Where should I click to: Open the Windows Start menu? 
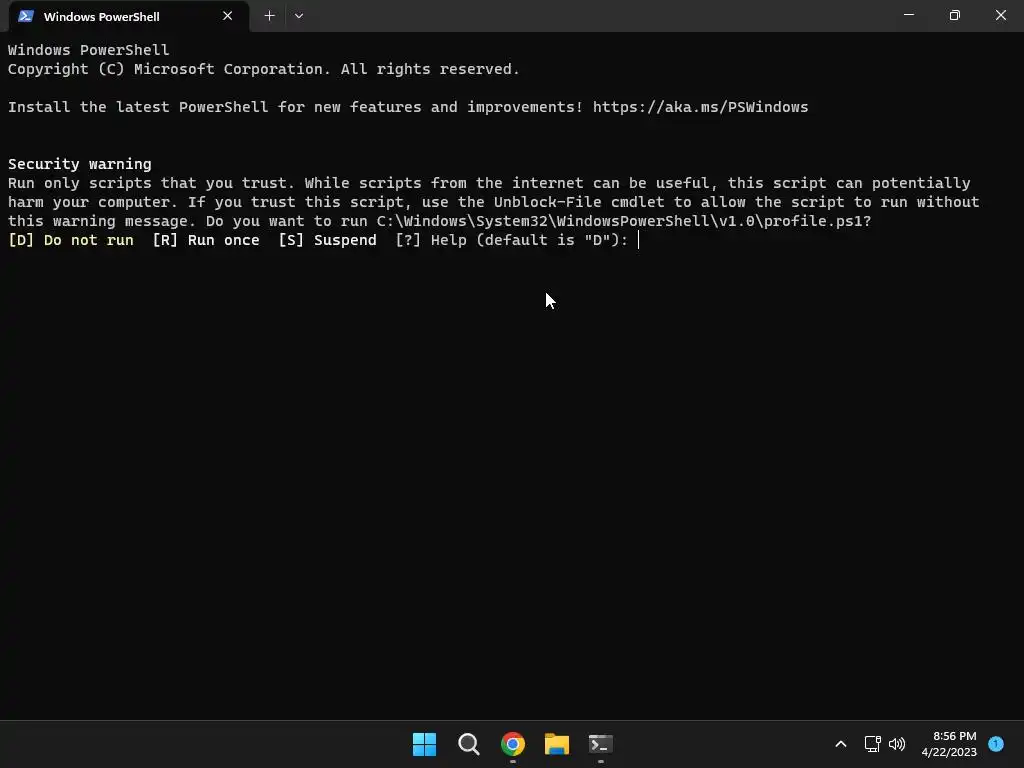pyautogui.click(x=424, y=744)
